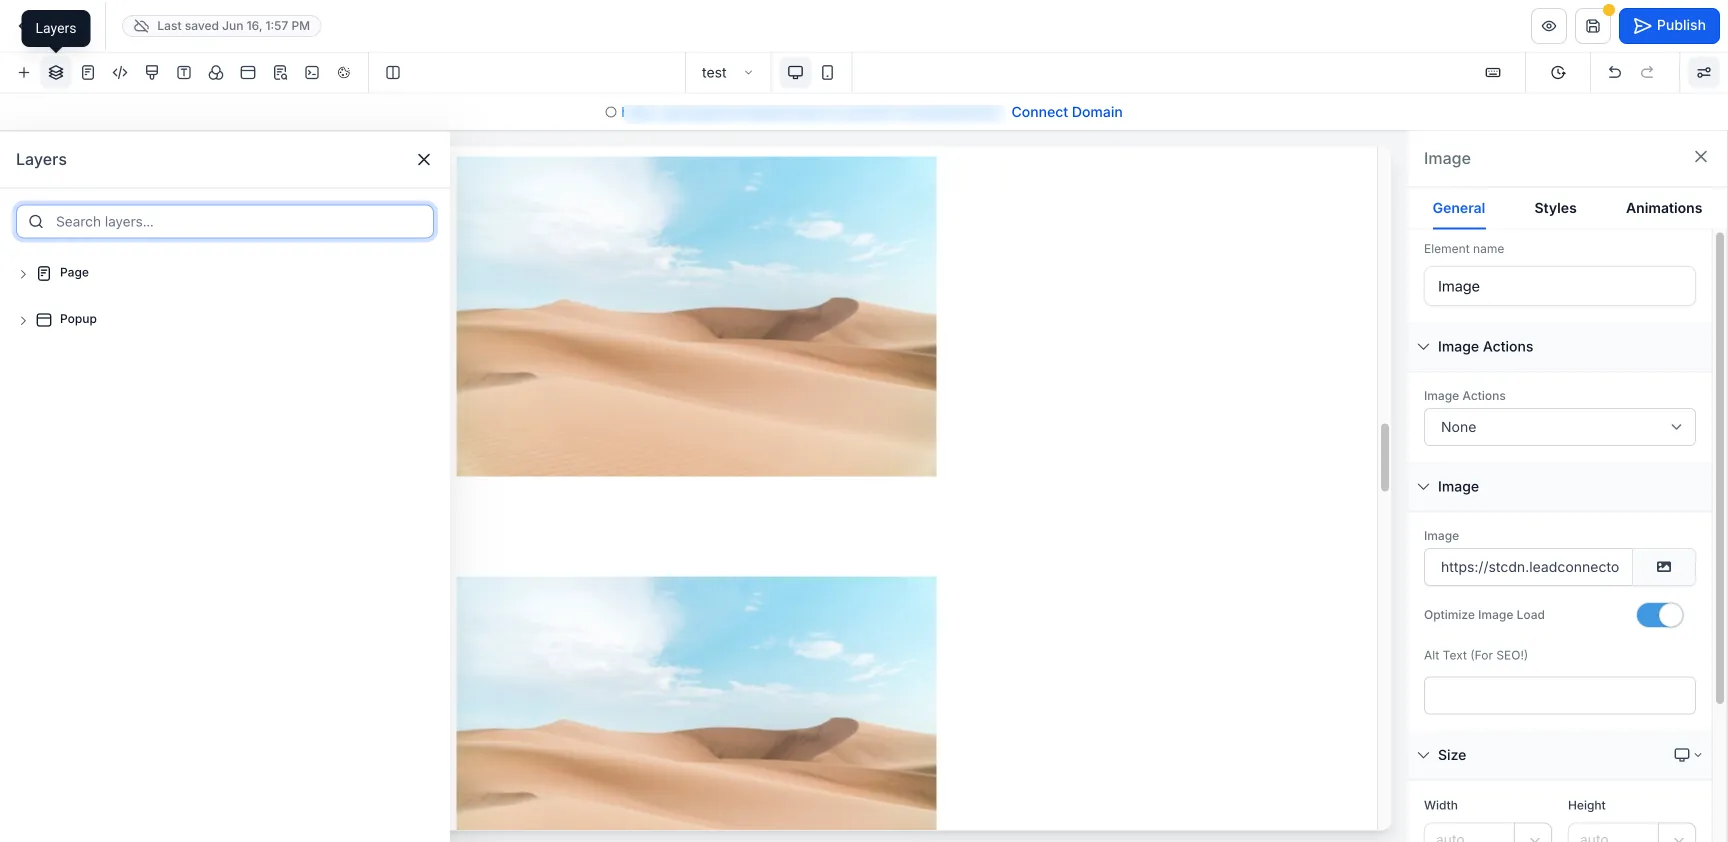Screen dimensions: 1728x842
Task: Select the bottom desert image on canvas
Action: click(696, 702)
